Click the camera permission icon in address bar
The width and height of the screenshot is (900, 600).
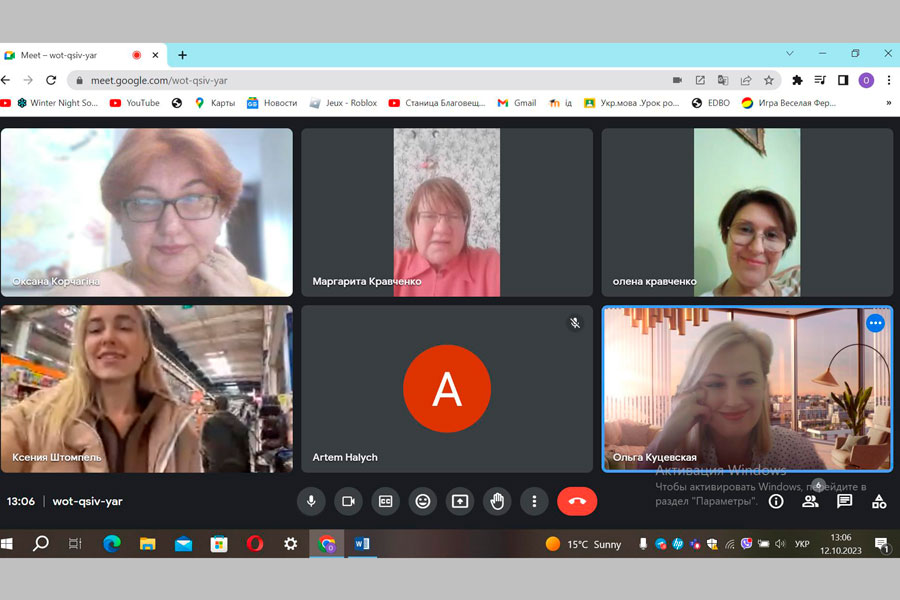pos(677,80)
